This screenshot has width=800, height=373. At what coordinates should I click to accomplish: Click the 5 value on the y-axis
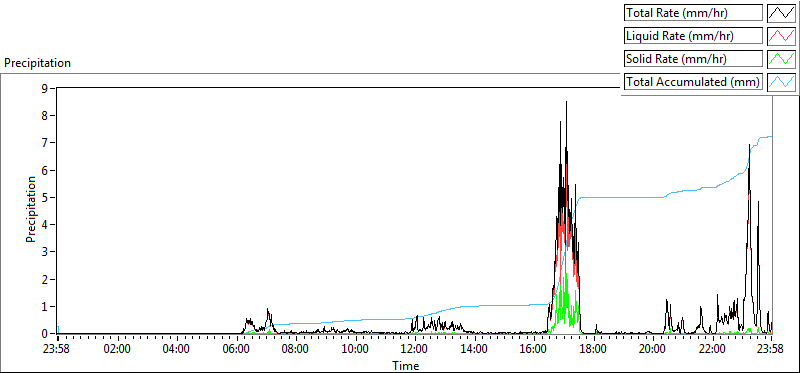point(44,197)
